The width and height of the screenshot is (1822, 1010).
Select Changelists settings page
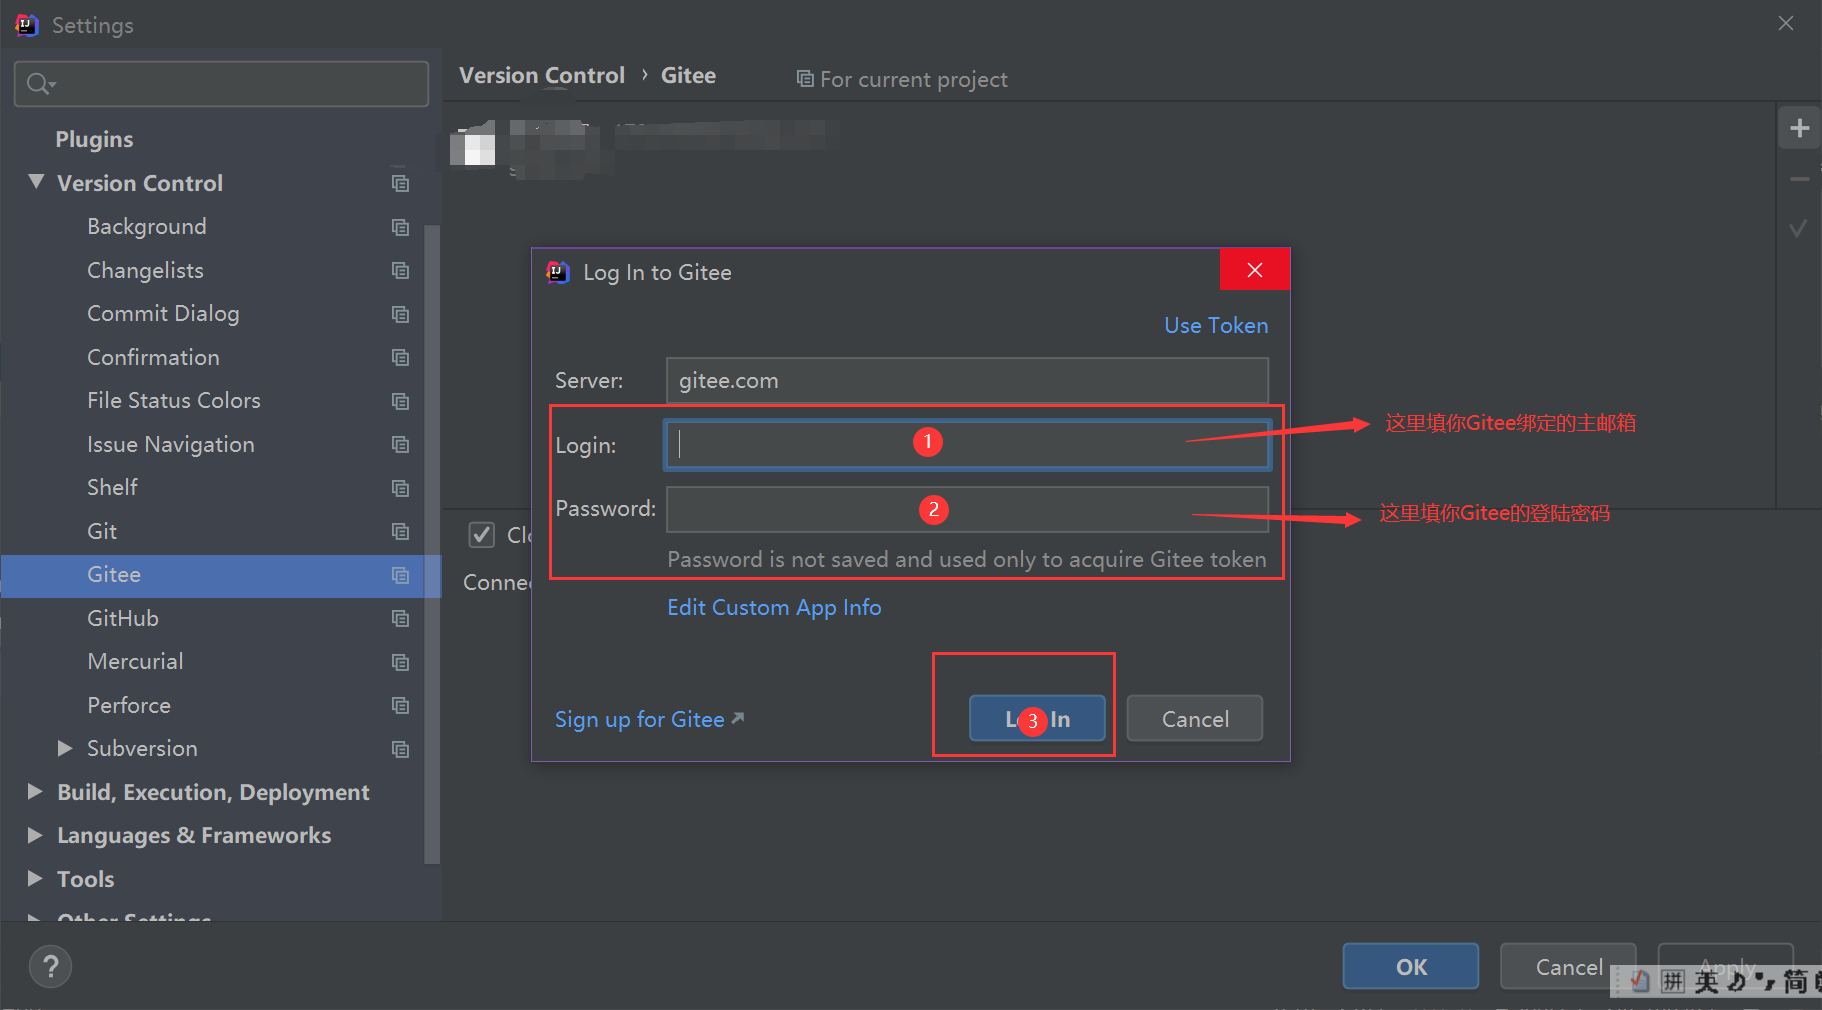(x=145, y=270)
